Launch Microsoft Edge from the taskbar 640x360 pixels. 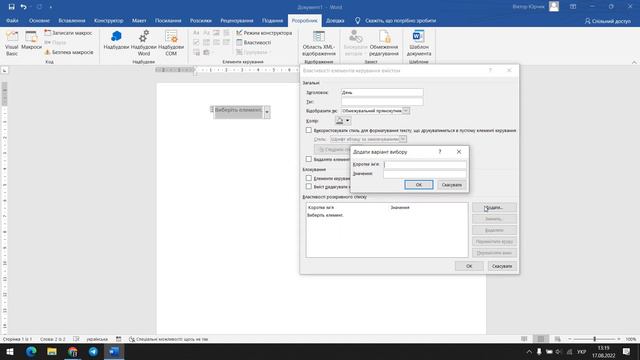pos(31,351)
